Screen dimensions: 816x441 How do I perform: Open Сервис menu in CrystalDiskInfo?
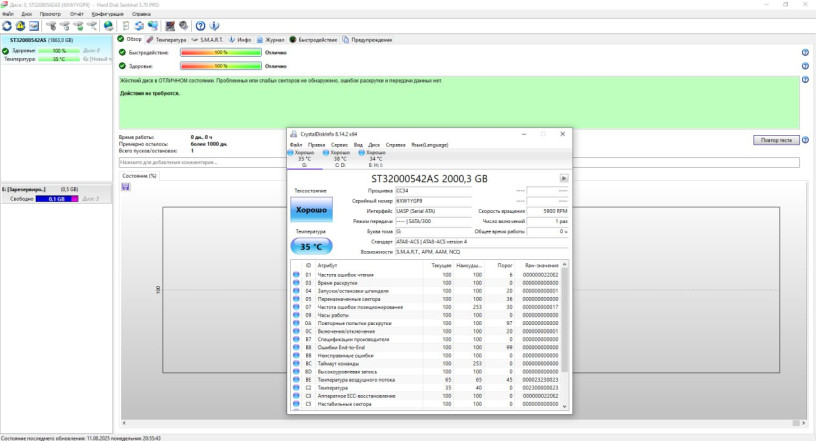click(339, 145)
